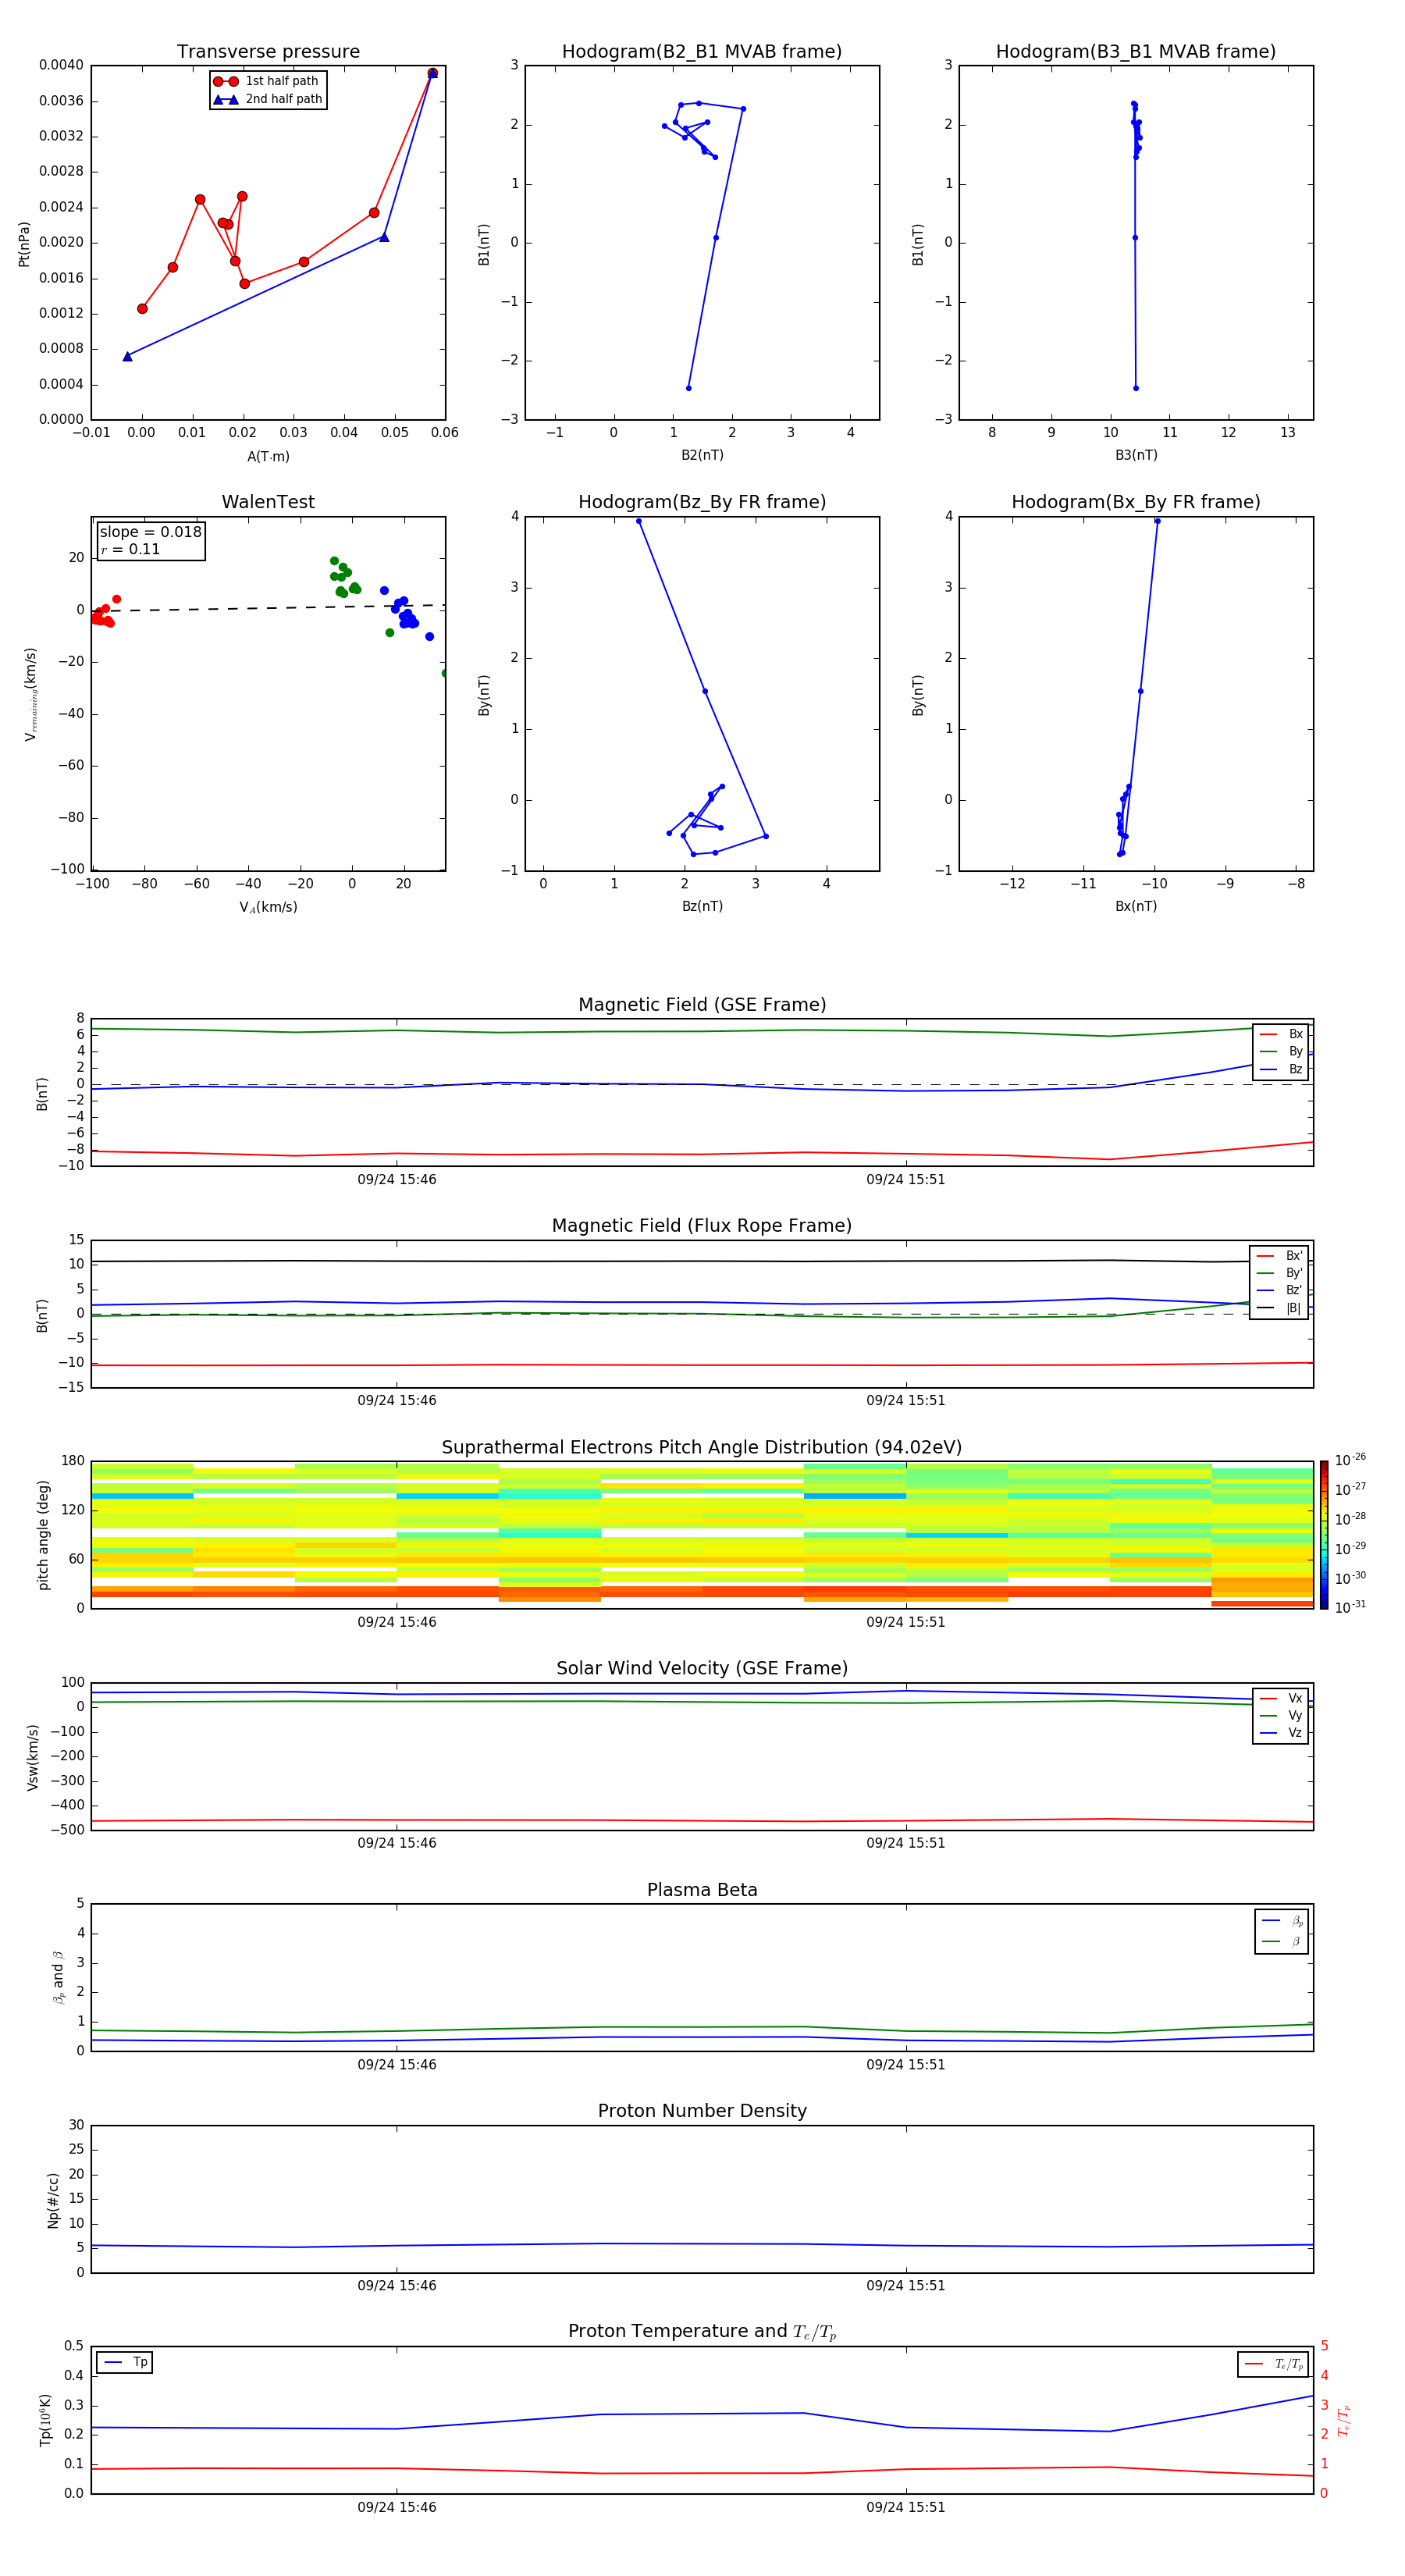Click the "B2(nT)" x-axis label

pos(702,455)
